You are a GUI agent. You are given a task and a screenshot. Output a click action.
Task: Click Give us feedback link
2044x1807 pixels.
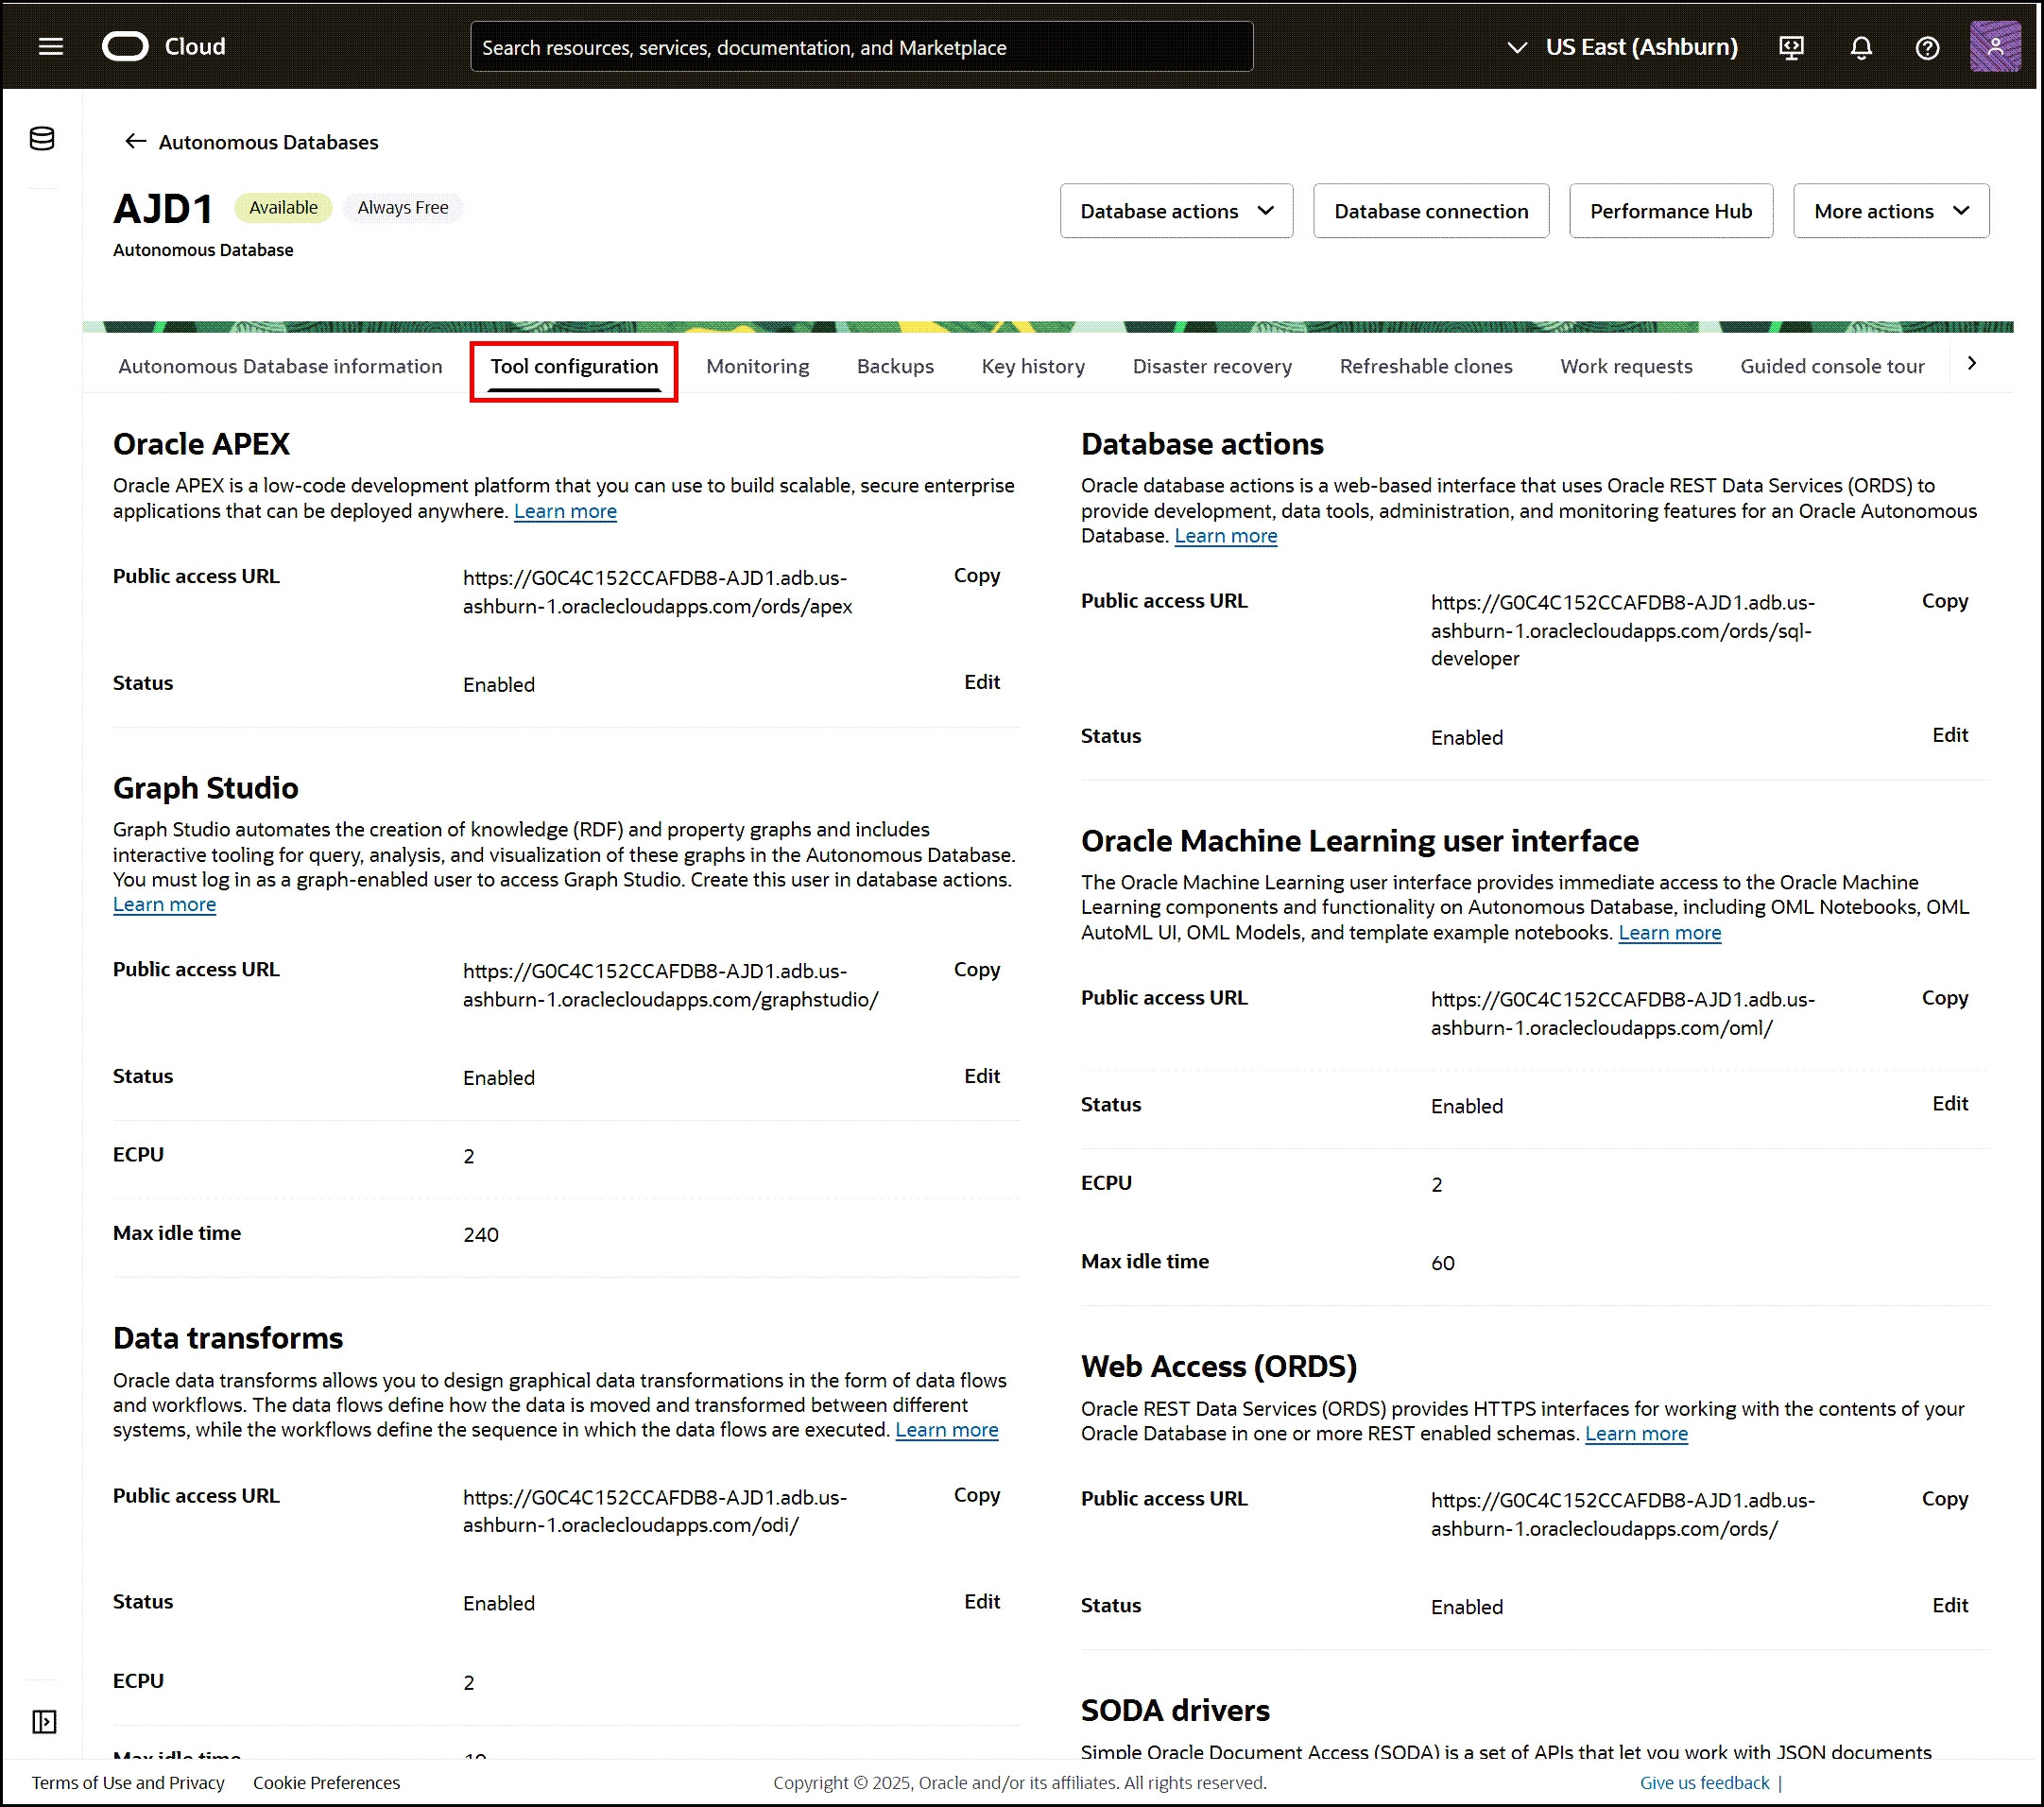click(1704, 1783)
